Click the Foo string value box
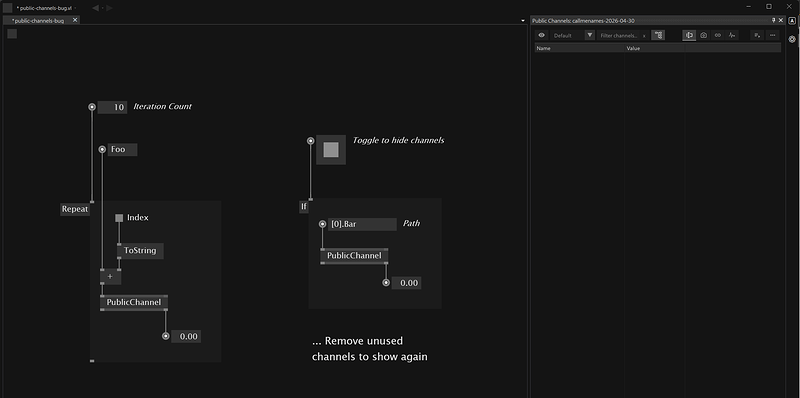Screen dimensions: 800x398 [x=122, y=150]
